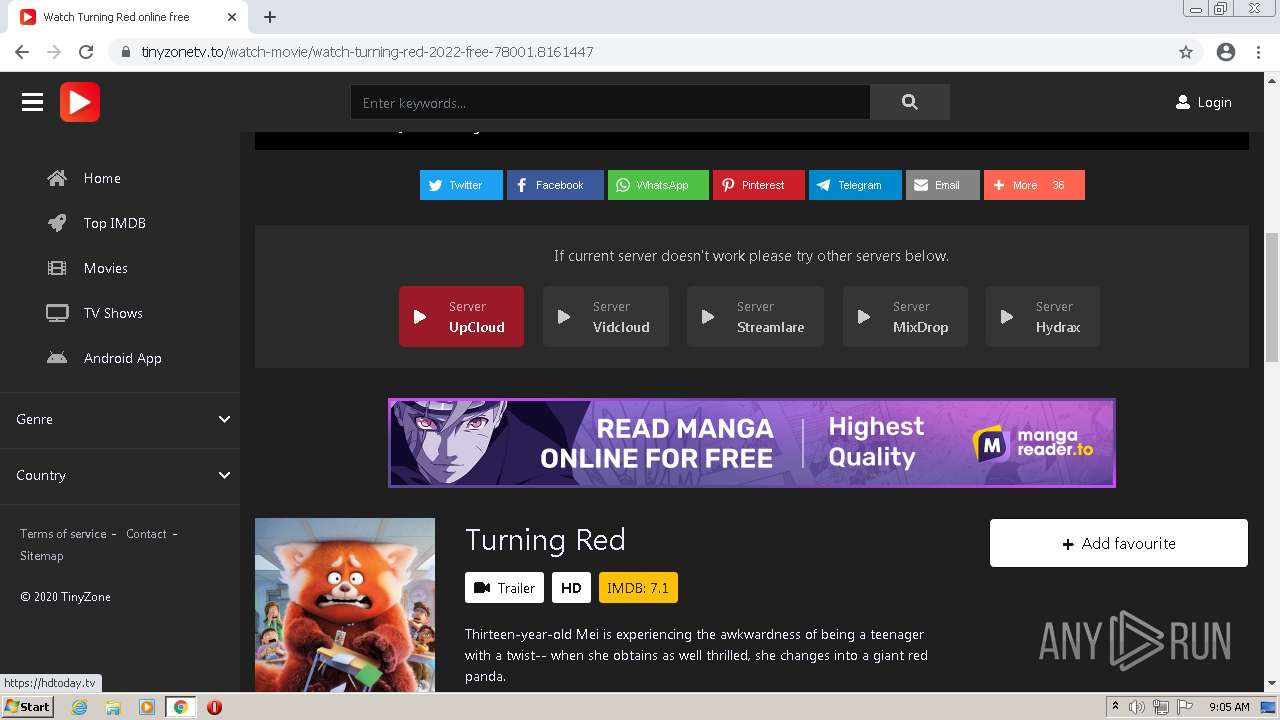Image resolution: width=1280 pixels, height=720 pixels.
Task: Click the address bar URL
Action: (367, 52)
